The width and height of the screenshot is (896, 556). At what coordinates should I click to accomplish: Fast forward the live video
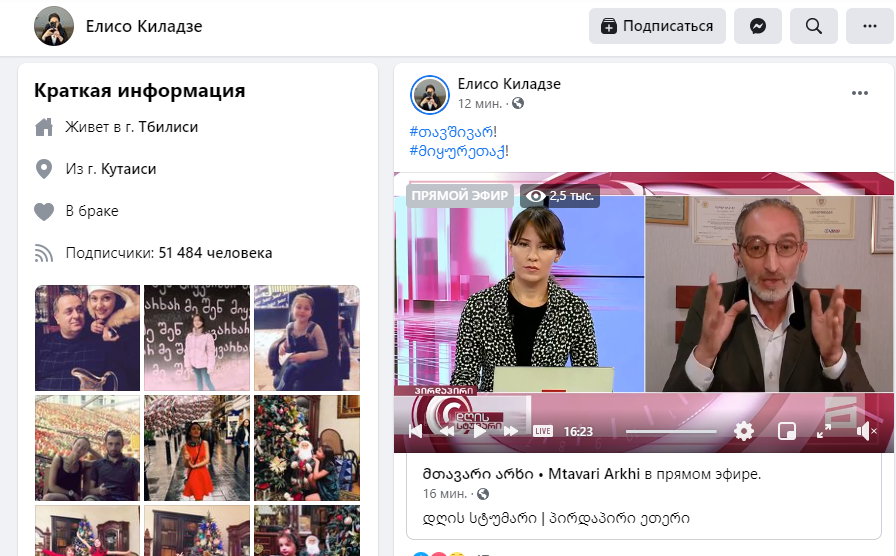[510, 431]
